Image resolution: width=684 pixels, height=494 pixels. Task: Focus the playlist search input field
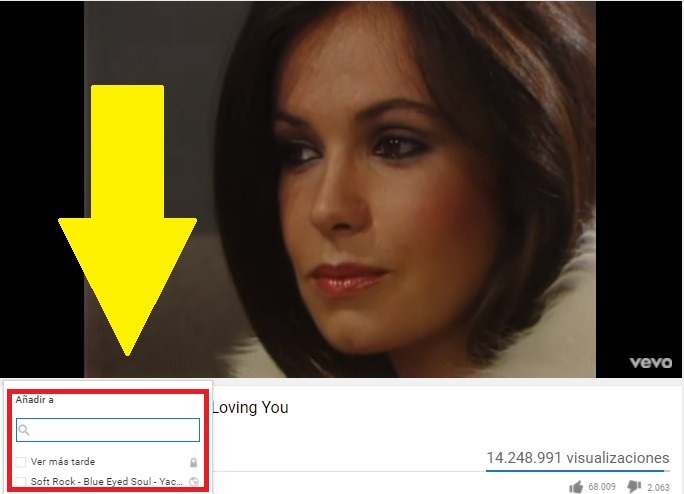click(x=108, y=430)
